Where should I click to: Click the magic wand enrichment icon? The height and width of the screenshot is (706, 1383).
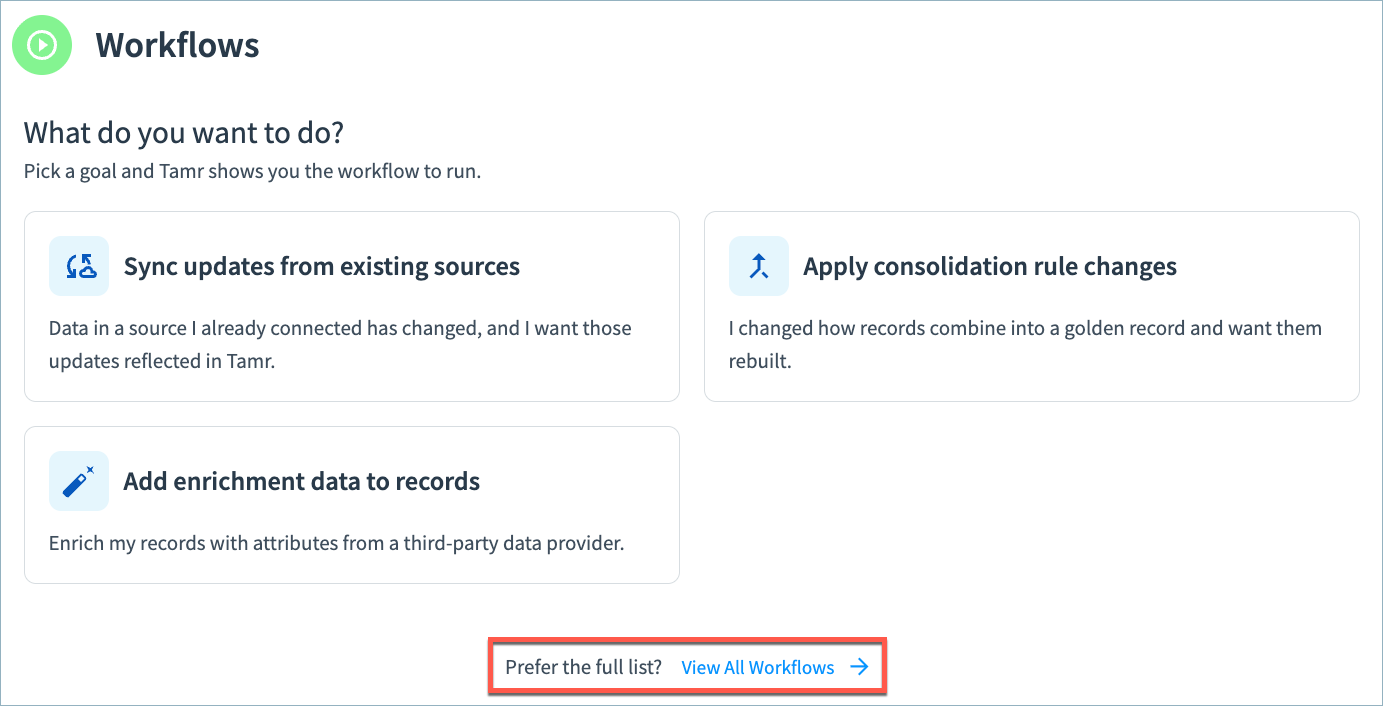79,481
